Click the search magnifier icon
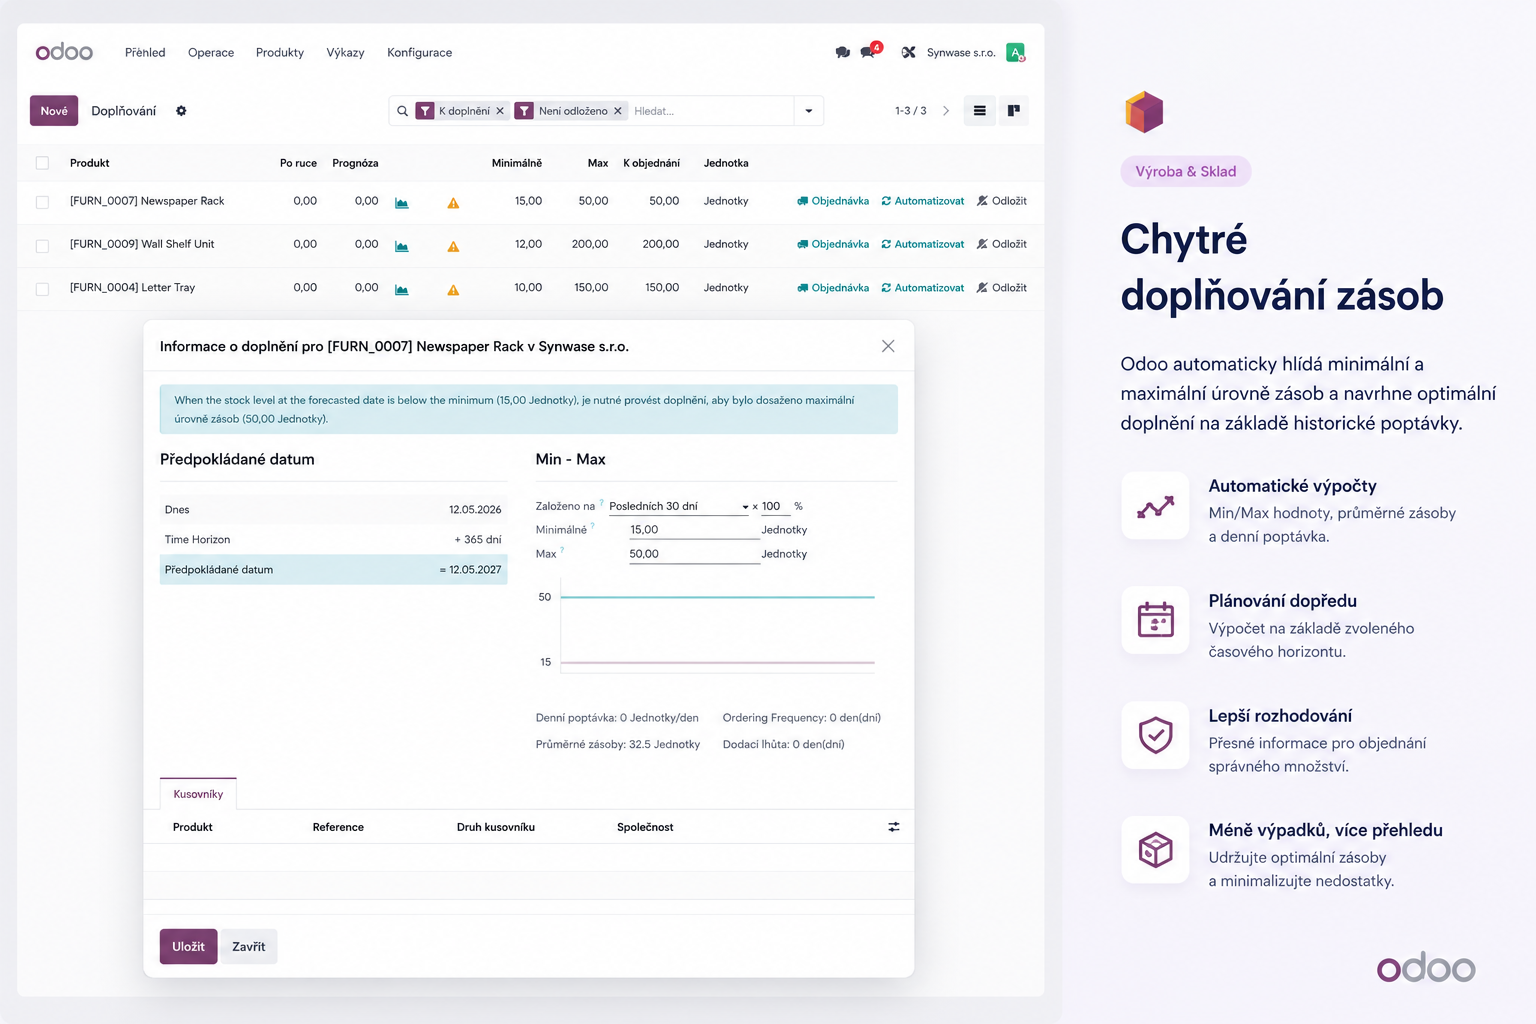This screenshot has width=1536, height=1024. [402, 111]
